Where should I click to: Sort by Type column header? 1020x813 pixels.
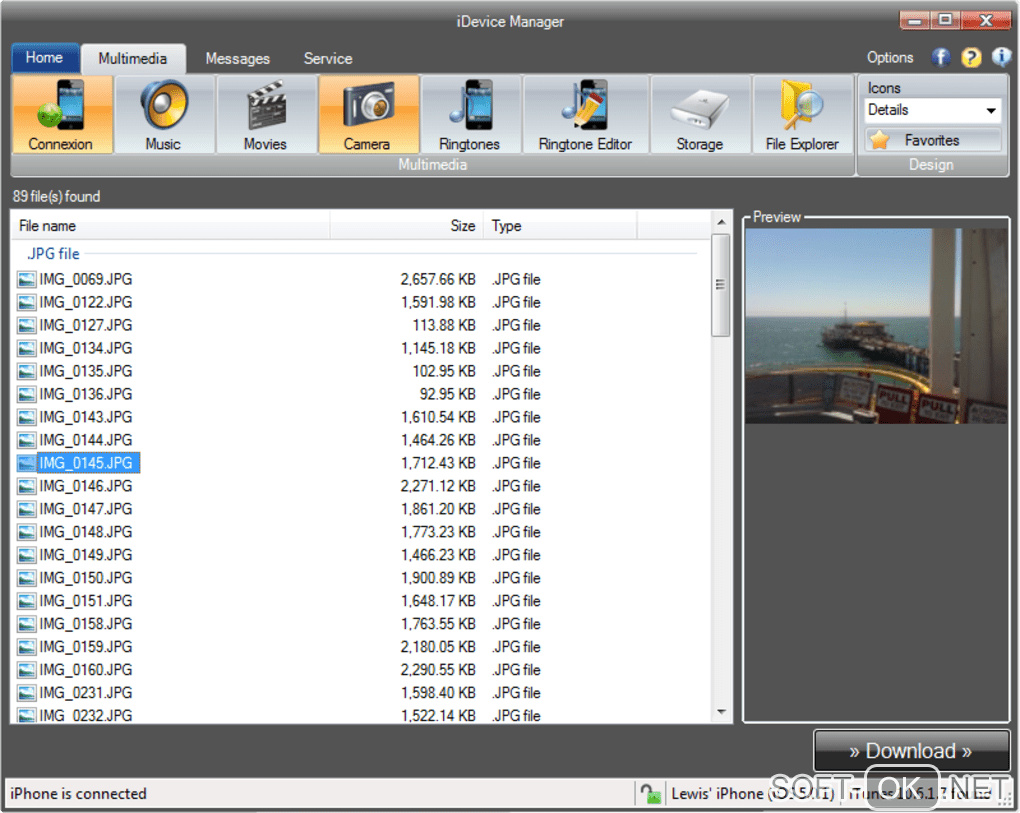pos(560,226)
